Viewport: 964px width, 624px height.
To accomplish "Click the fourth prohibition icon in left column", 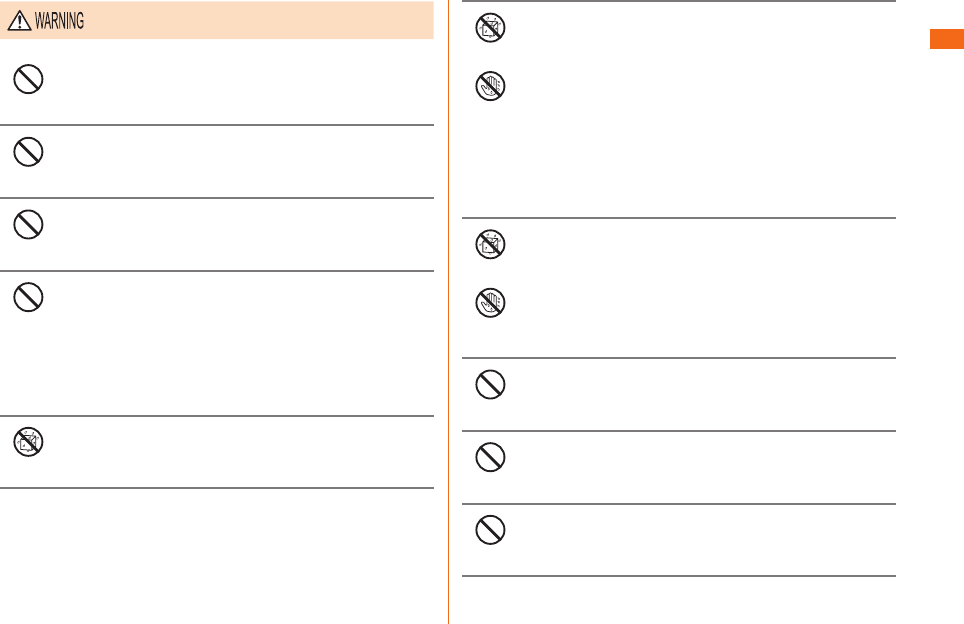I will click(x=29, y=297).
